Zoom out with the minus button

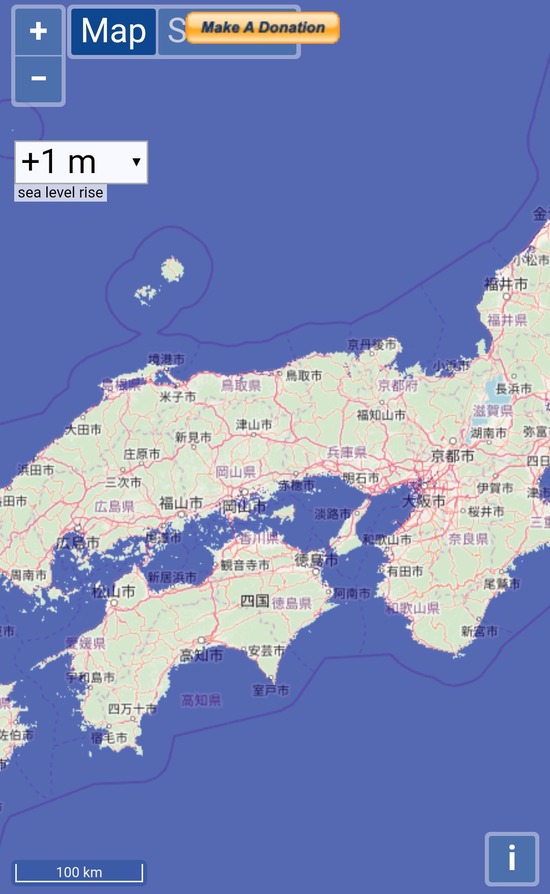(x=38, y=79)
